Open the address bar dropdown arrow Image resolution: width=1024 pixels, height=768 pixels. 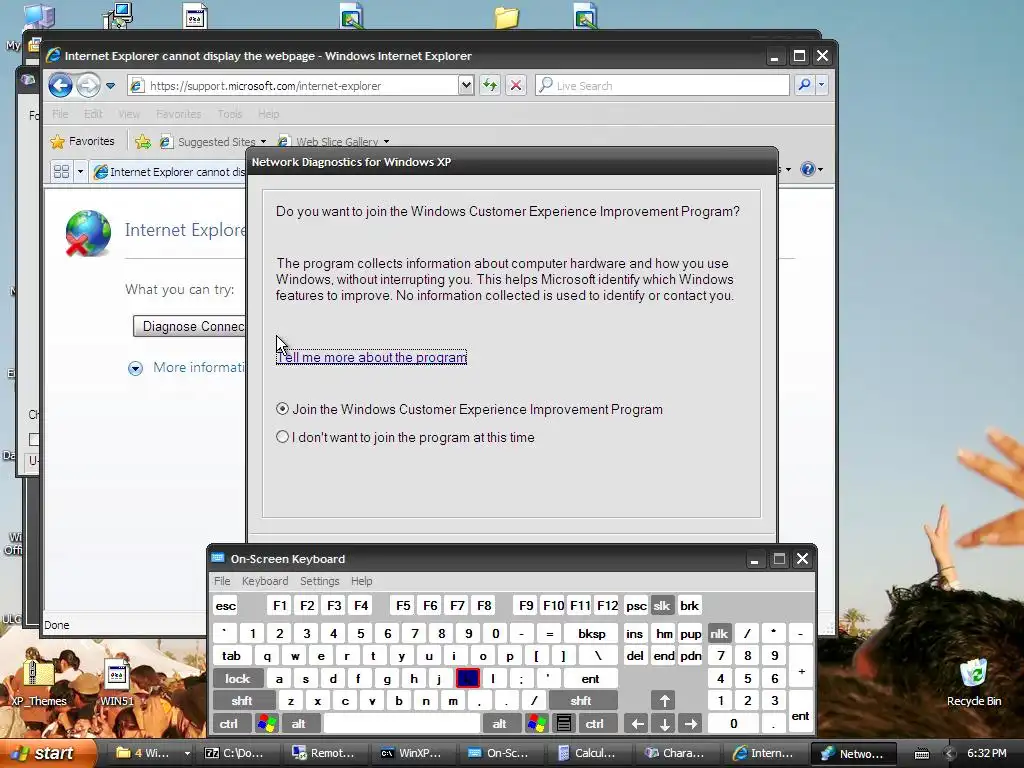pos(466,85)
